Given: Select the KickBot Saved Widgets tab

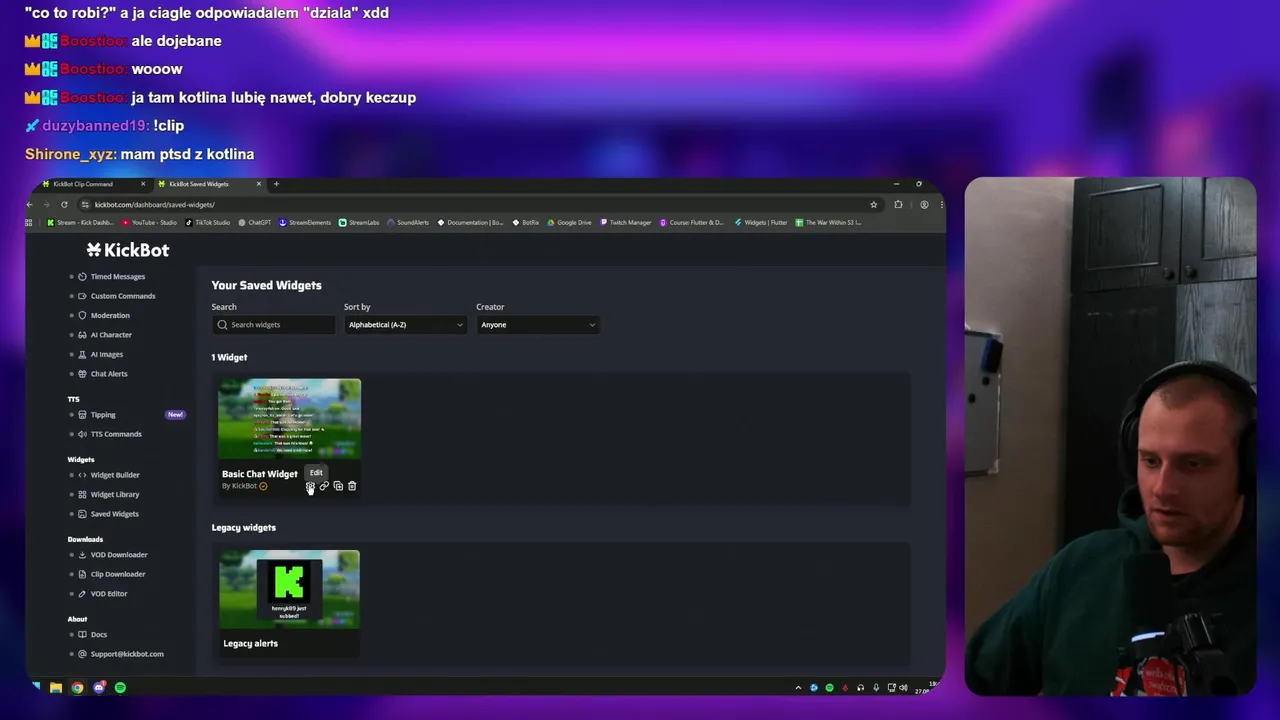Looking at the screenshot, I should [x=208, y=184].
